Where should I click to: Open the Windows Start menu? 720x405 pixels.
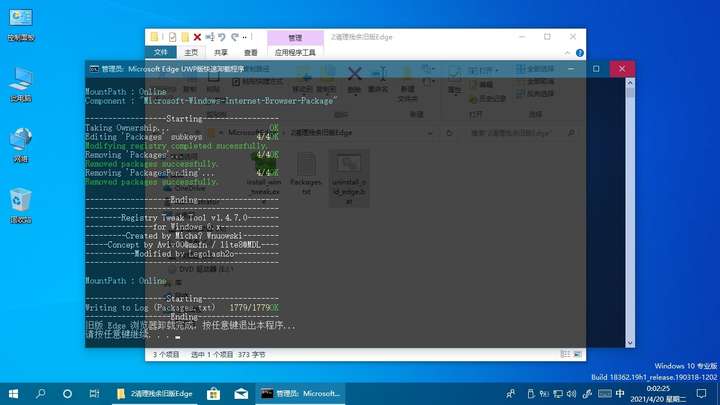(x=13, y=394)
